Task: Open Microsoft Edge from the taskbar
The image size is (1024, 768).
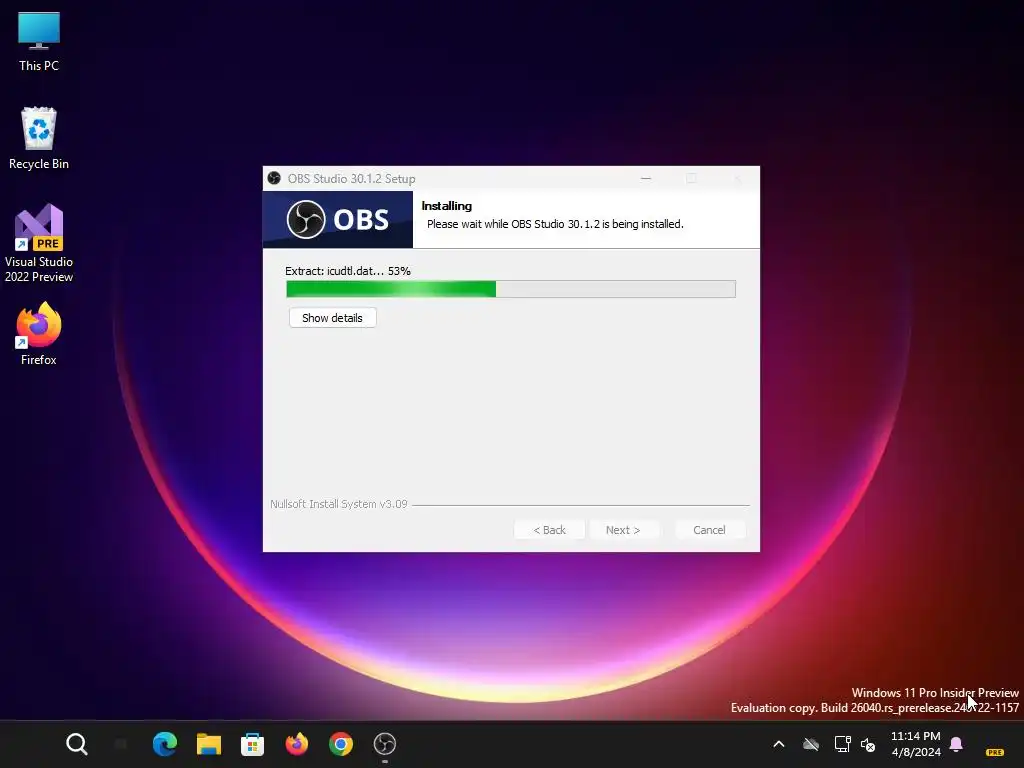Action: (x=165, y=744)
